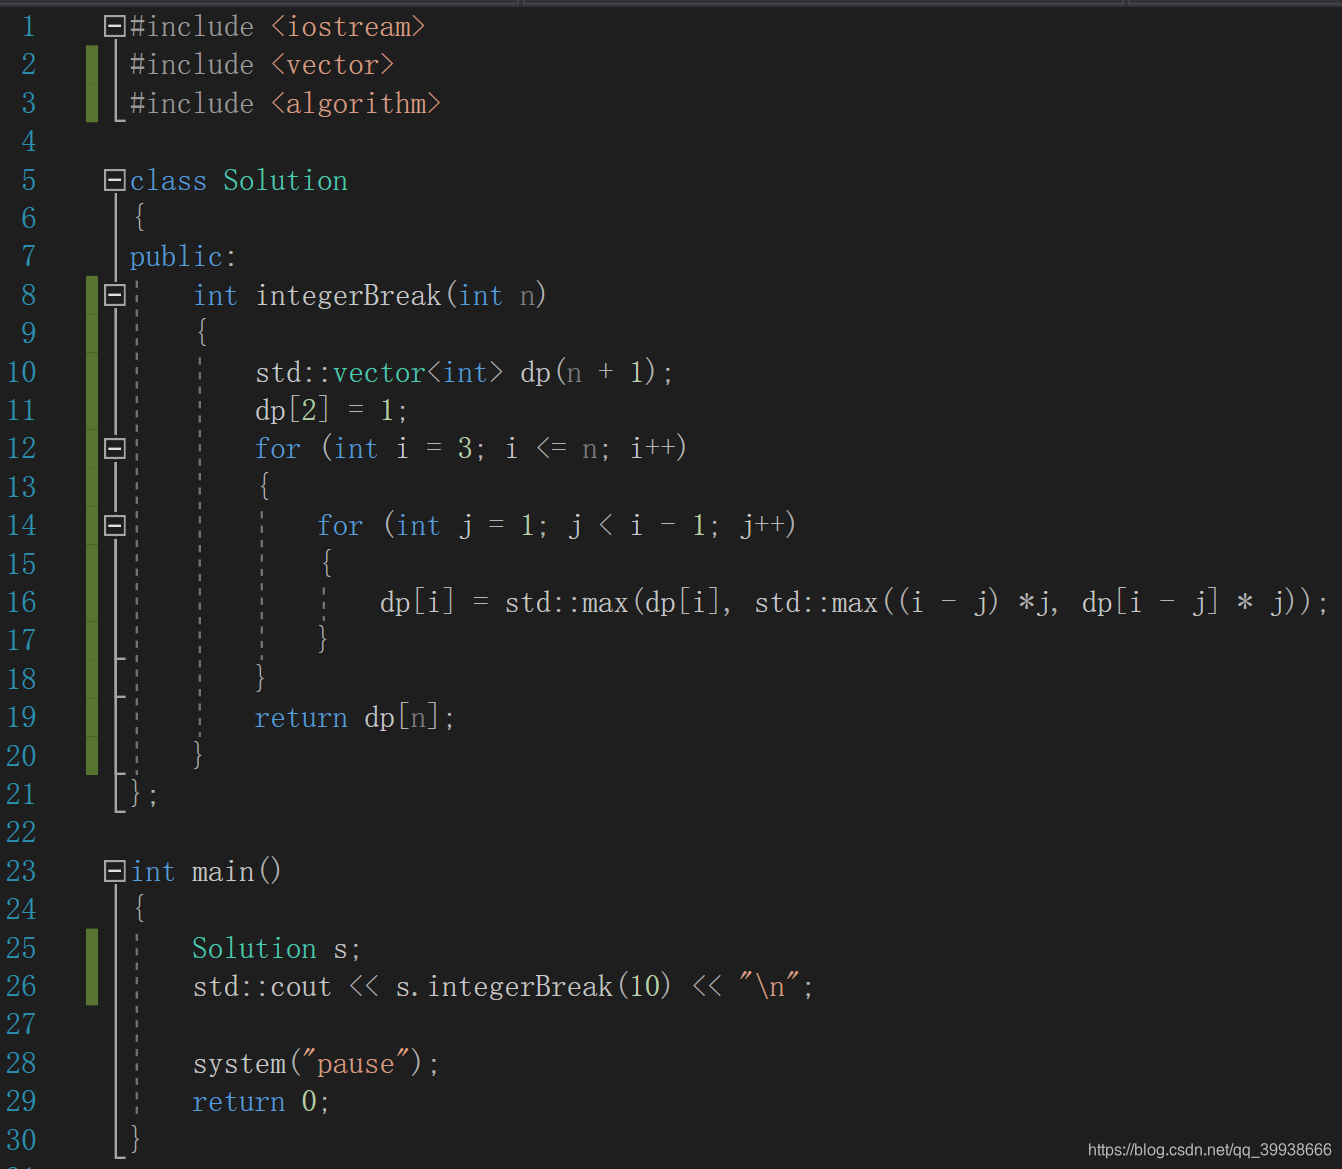Screen dimensions: 1342x1169
Task: Click 'return 0;' on line 29
Action: tap(261, 1102)
